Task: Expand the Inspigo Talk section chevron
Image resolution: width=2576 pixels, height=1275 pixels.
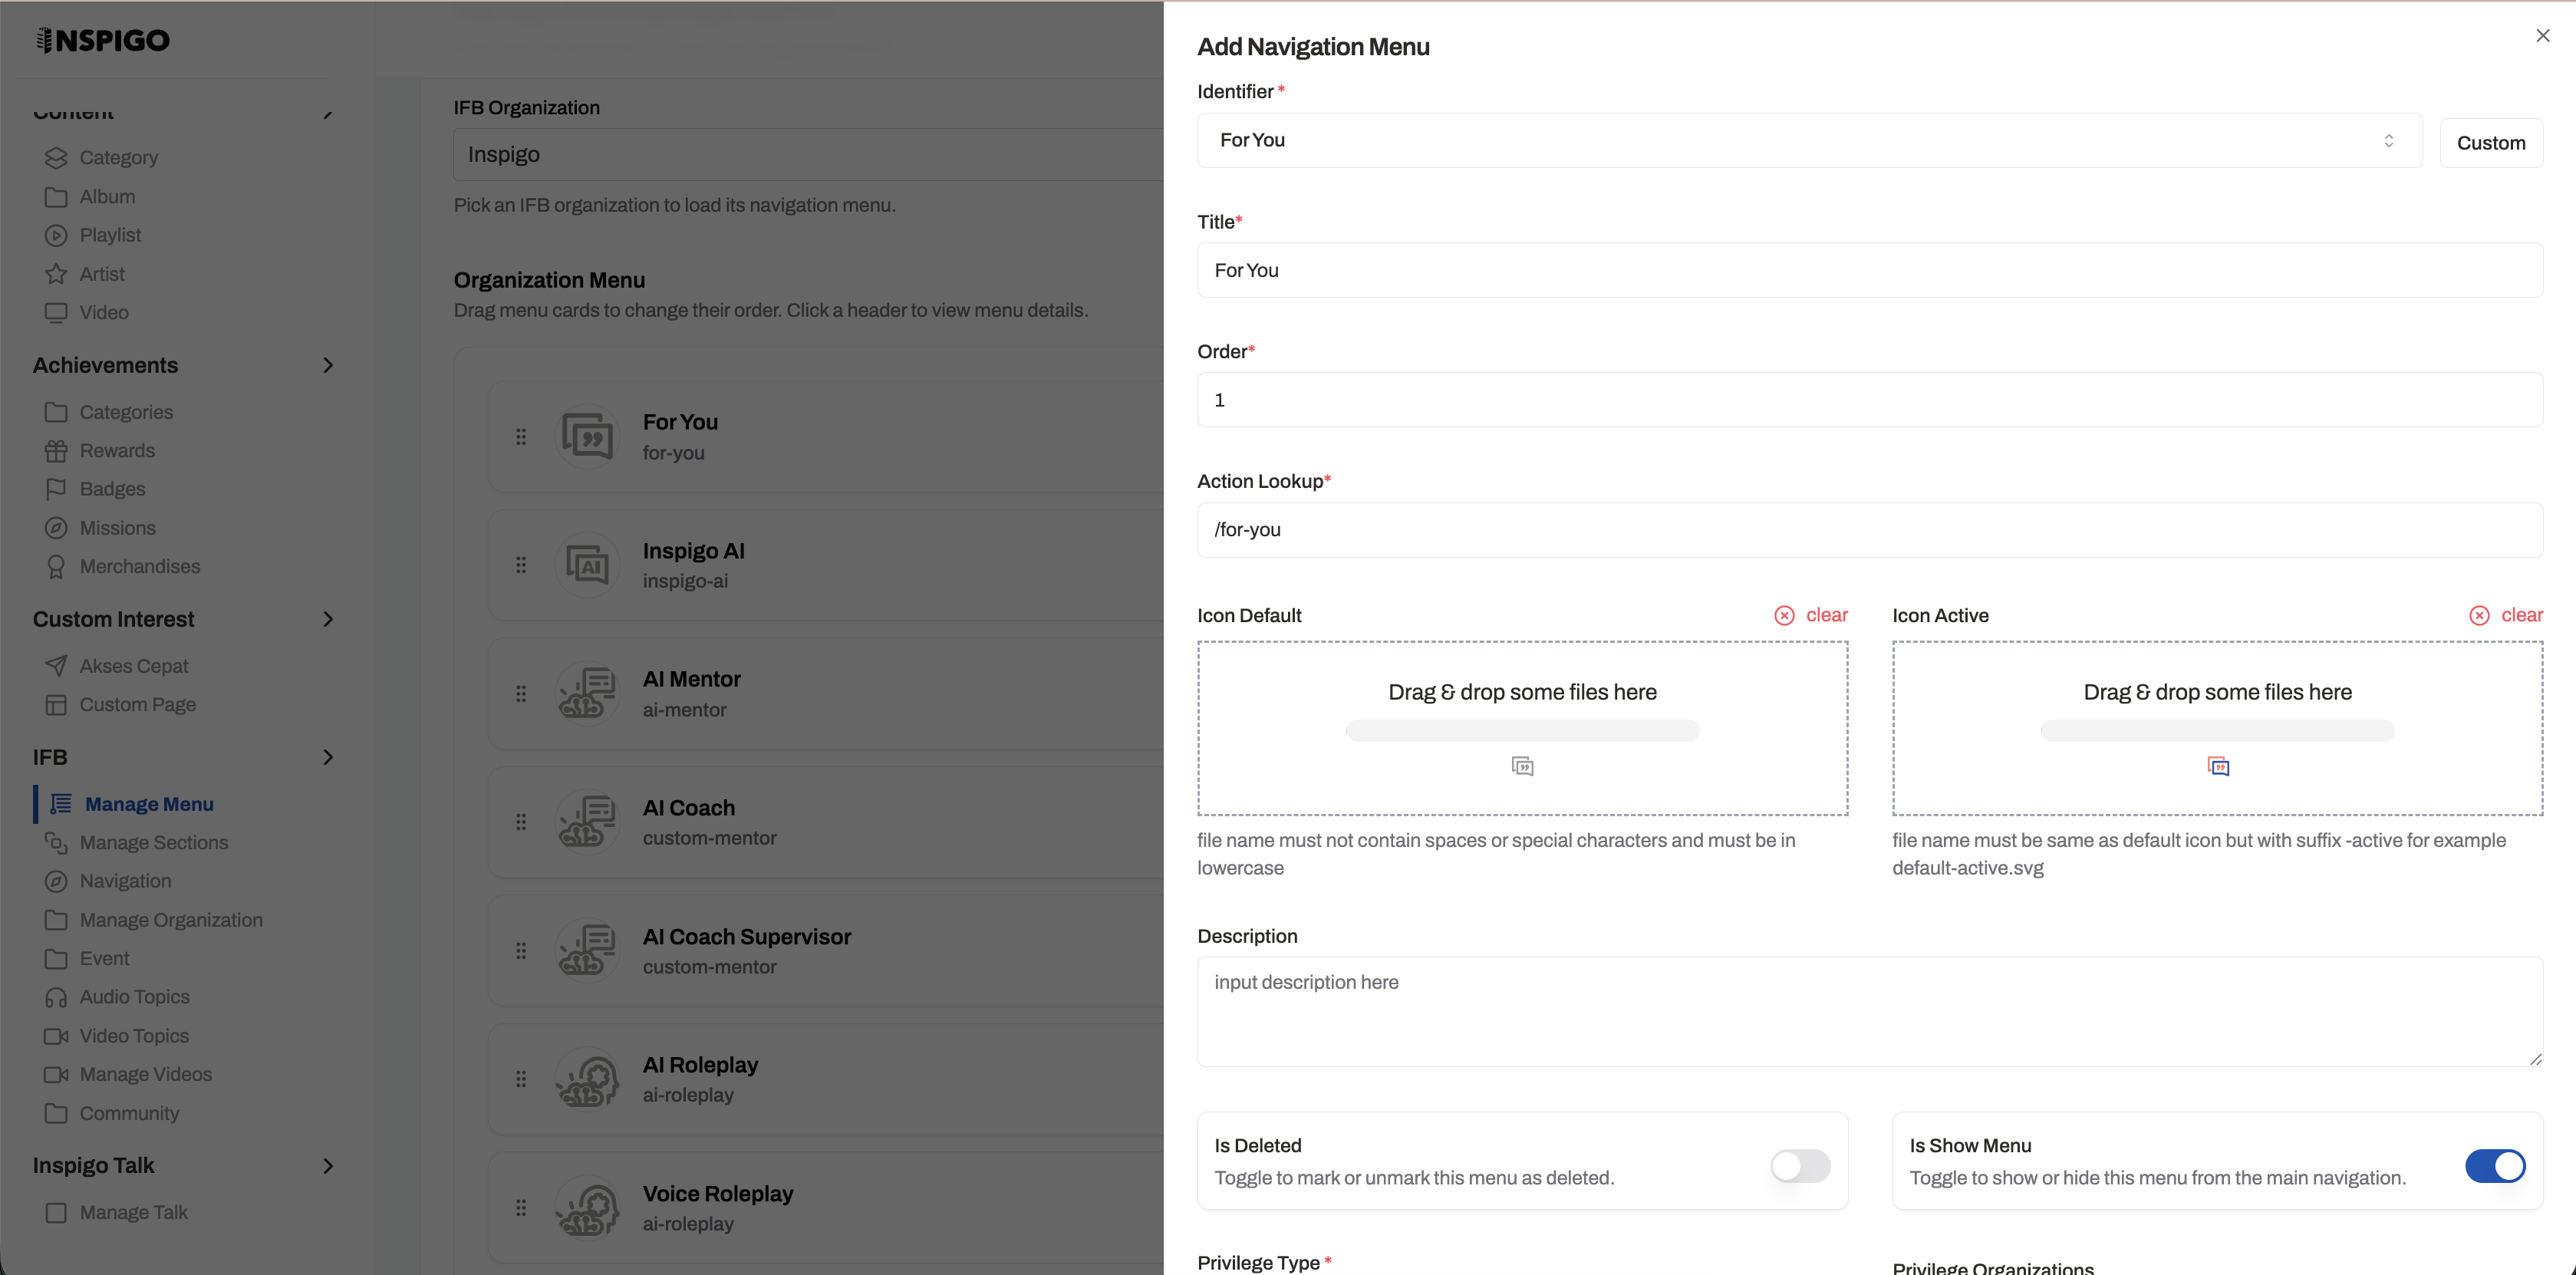Action: pos(327,1166)
